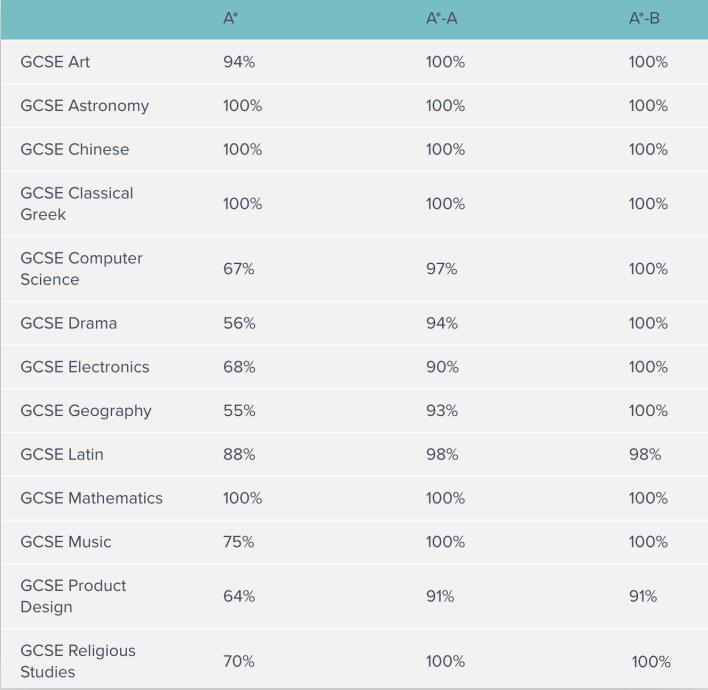Click the GCSE Electronics subject cell

pos(84,367)
